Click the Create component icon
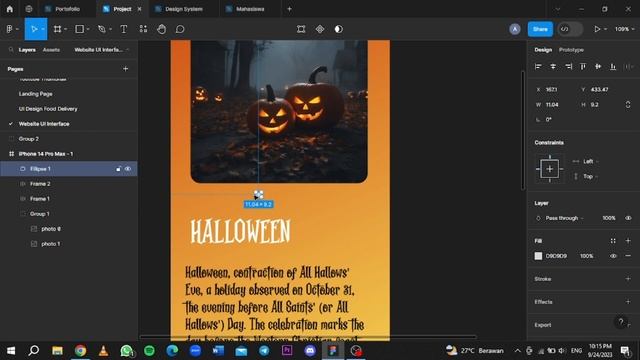The height and width of the screenshot is (360, 640). pos(320,29)
